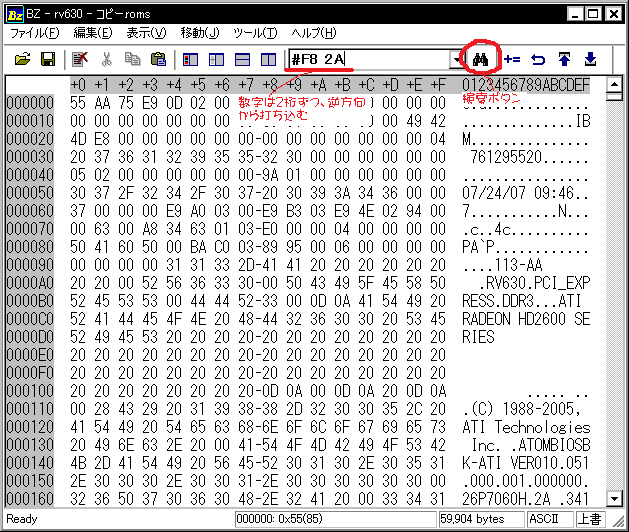Click ASCII text K-ATI VER010.051
Image resolution: width=629 pixels, height=532 pixels.
(x=526, y=463)
